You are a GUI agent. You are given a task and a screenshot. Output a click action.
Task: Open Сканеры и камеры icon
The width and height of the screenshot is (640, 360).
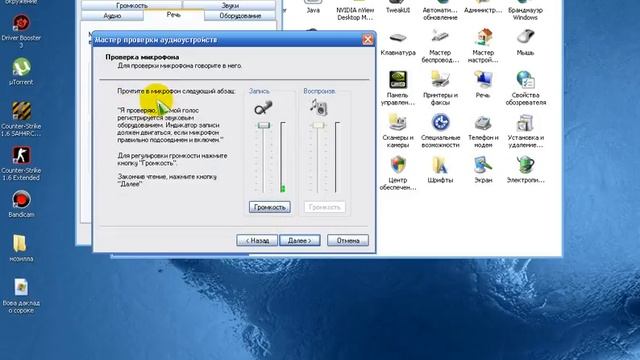(398, 122)
